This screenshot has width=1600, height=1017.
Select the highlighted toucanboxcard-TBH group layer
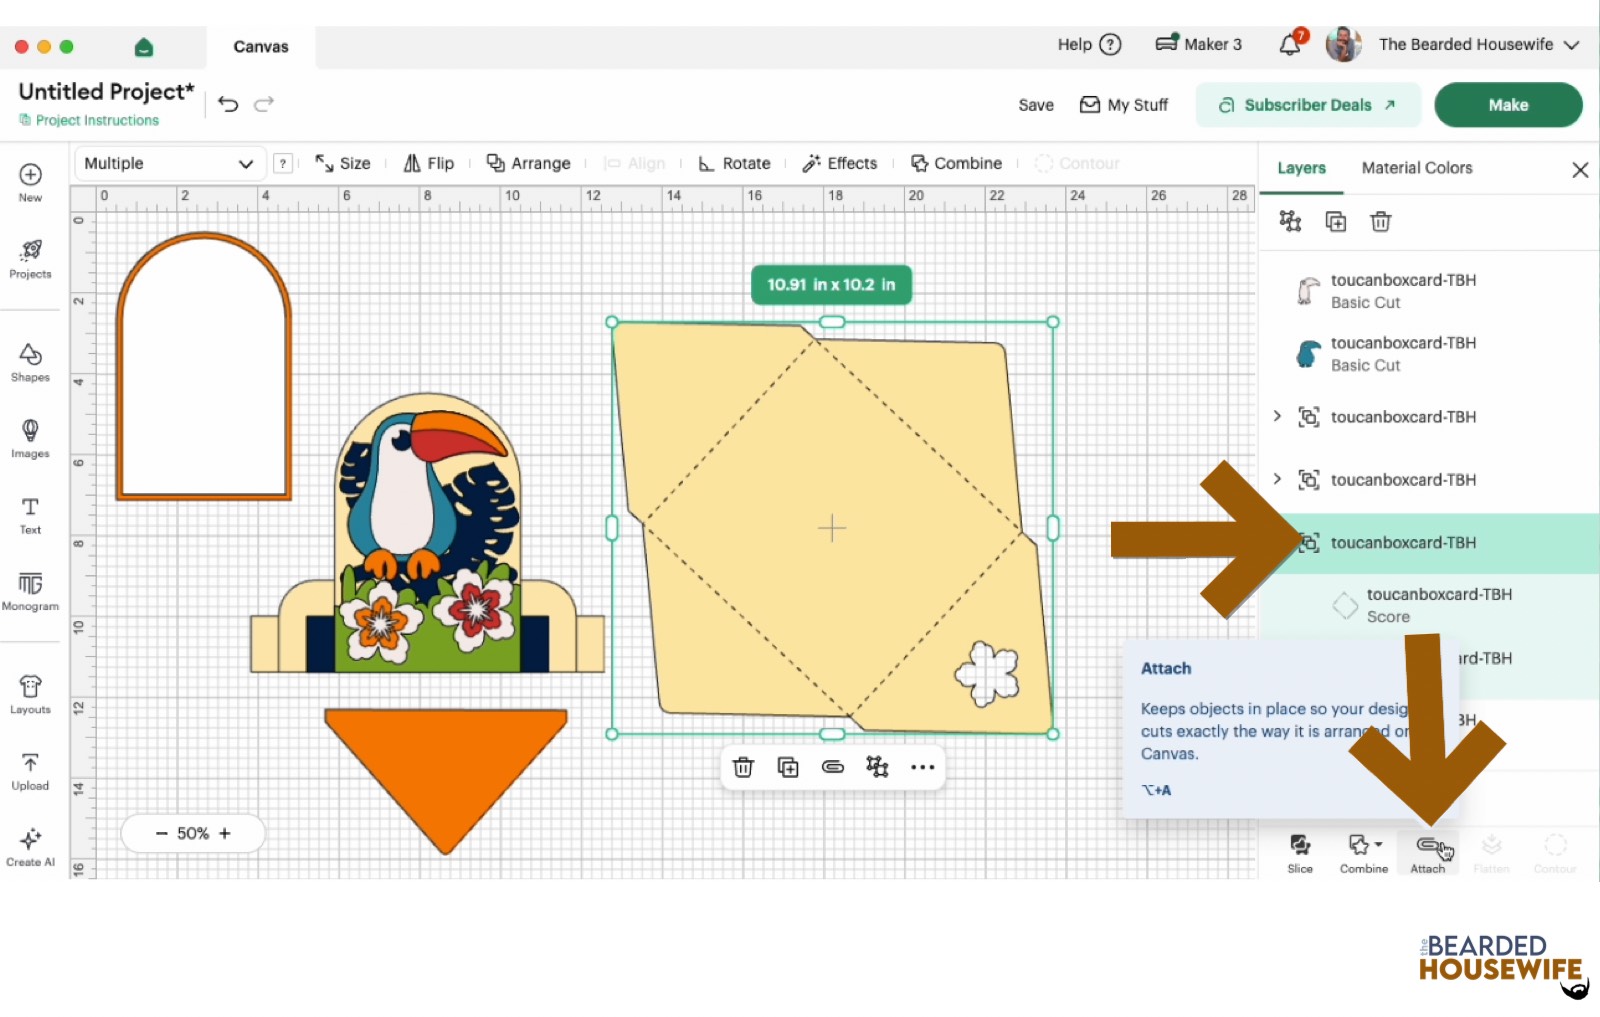[x=1430, y=543]
